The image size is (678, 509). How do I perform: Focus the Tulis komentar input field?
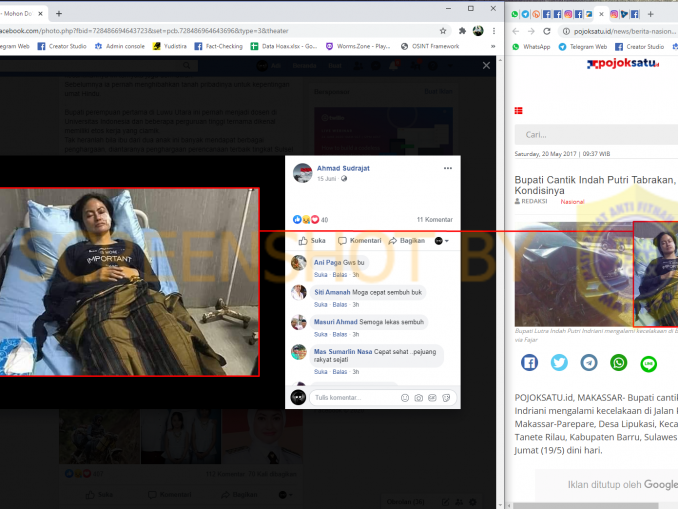(355, 398)
